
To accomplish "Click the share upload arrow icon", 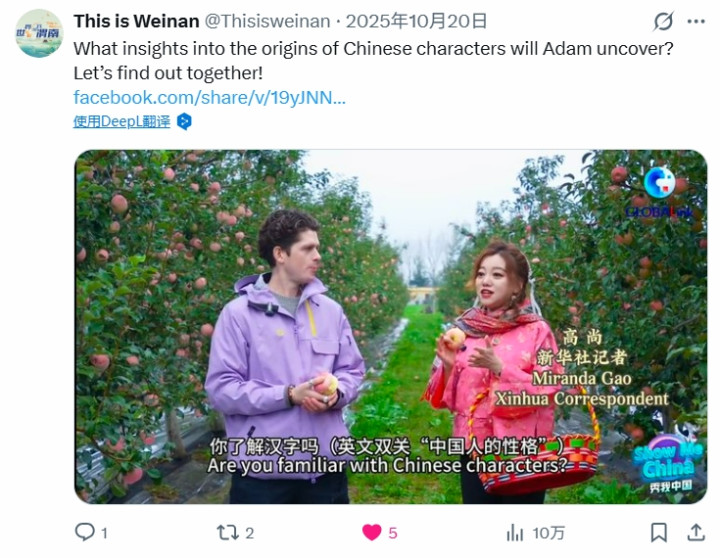I will [x=696, y=533].
